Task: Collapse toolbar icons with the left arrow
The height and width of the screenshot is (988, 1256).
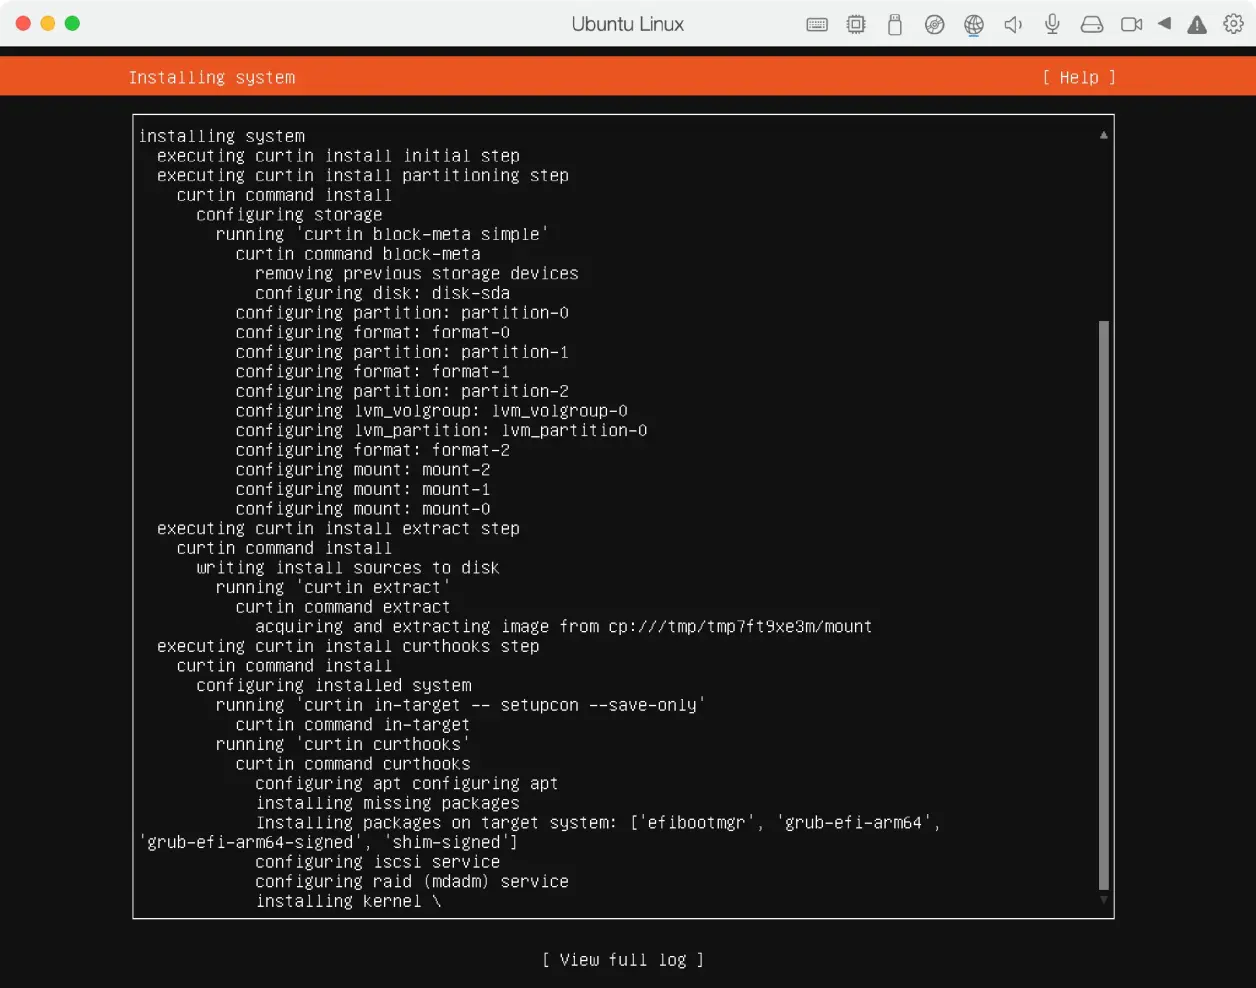Action: pos(1164,24)
